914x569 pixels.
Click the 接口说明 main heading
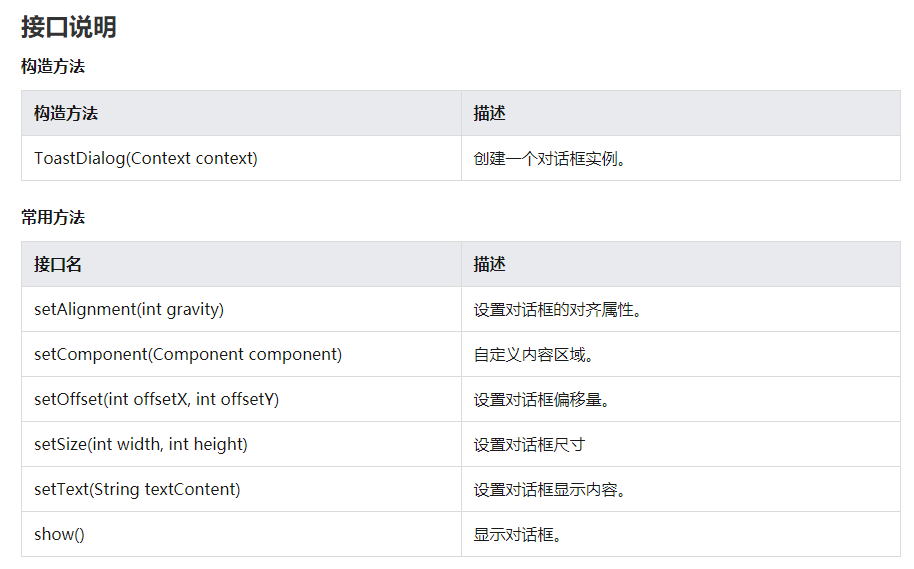(x=69, y=27)
